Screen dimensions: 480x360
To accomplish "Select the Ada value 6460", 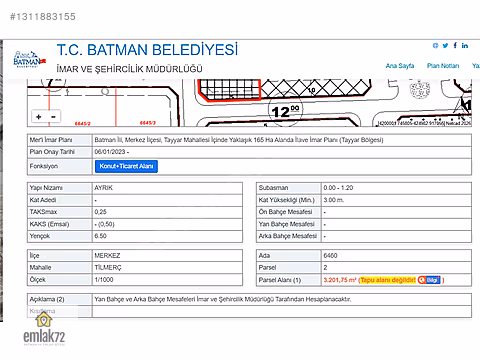I will [x=330, y=256].
